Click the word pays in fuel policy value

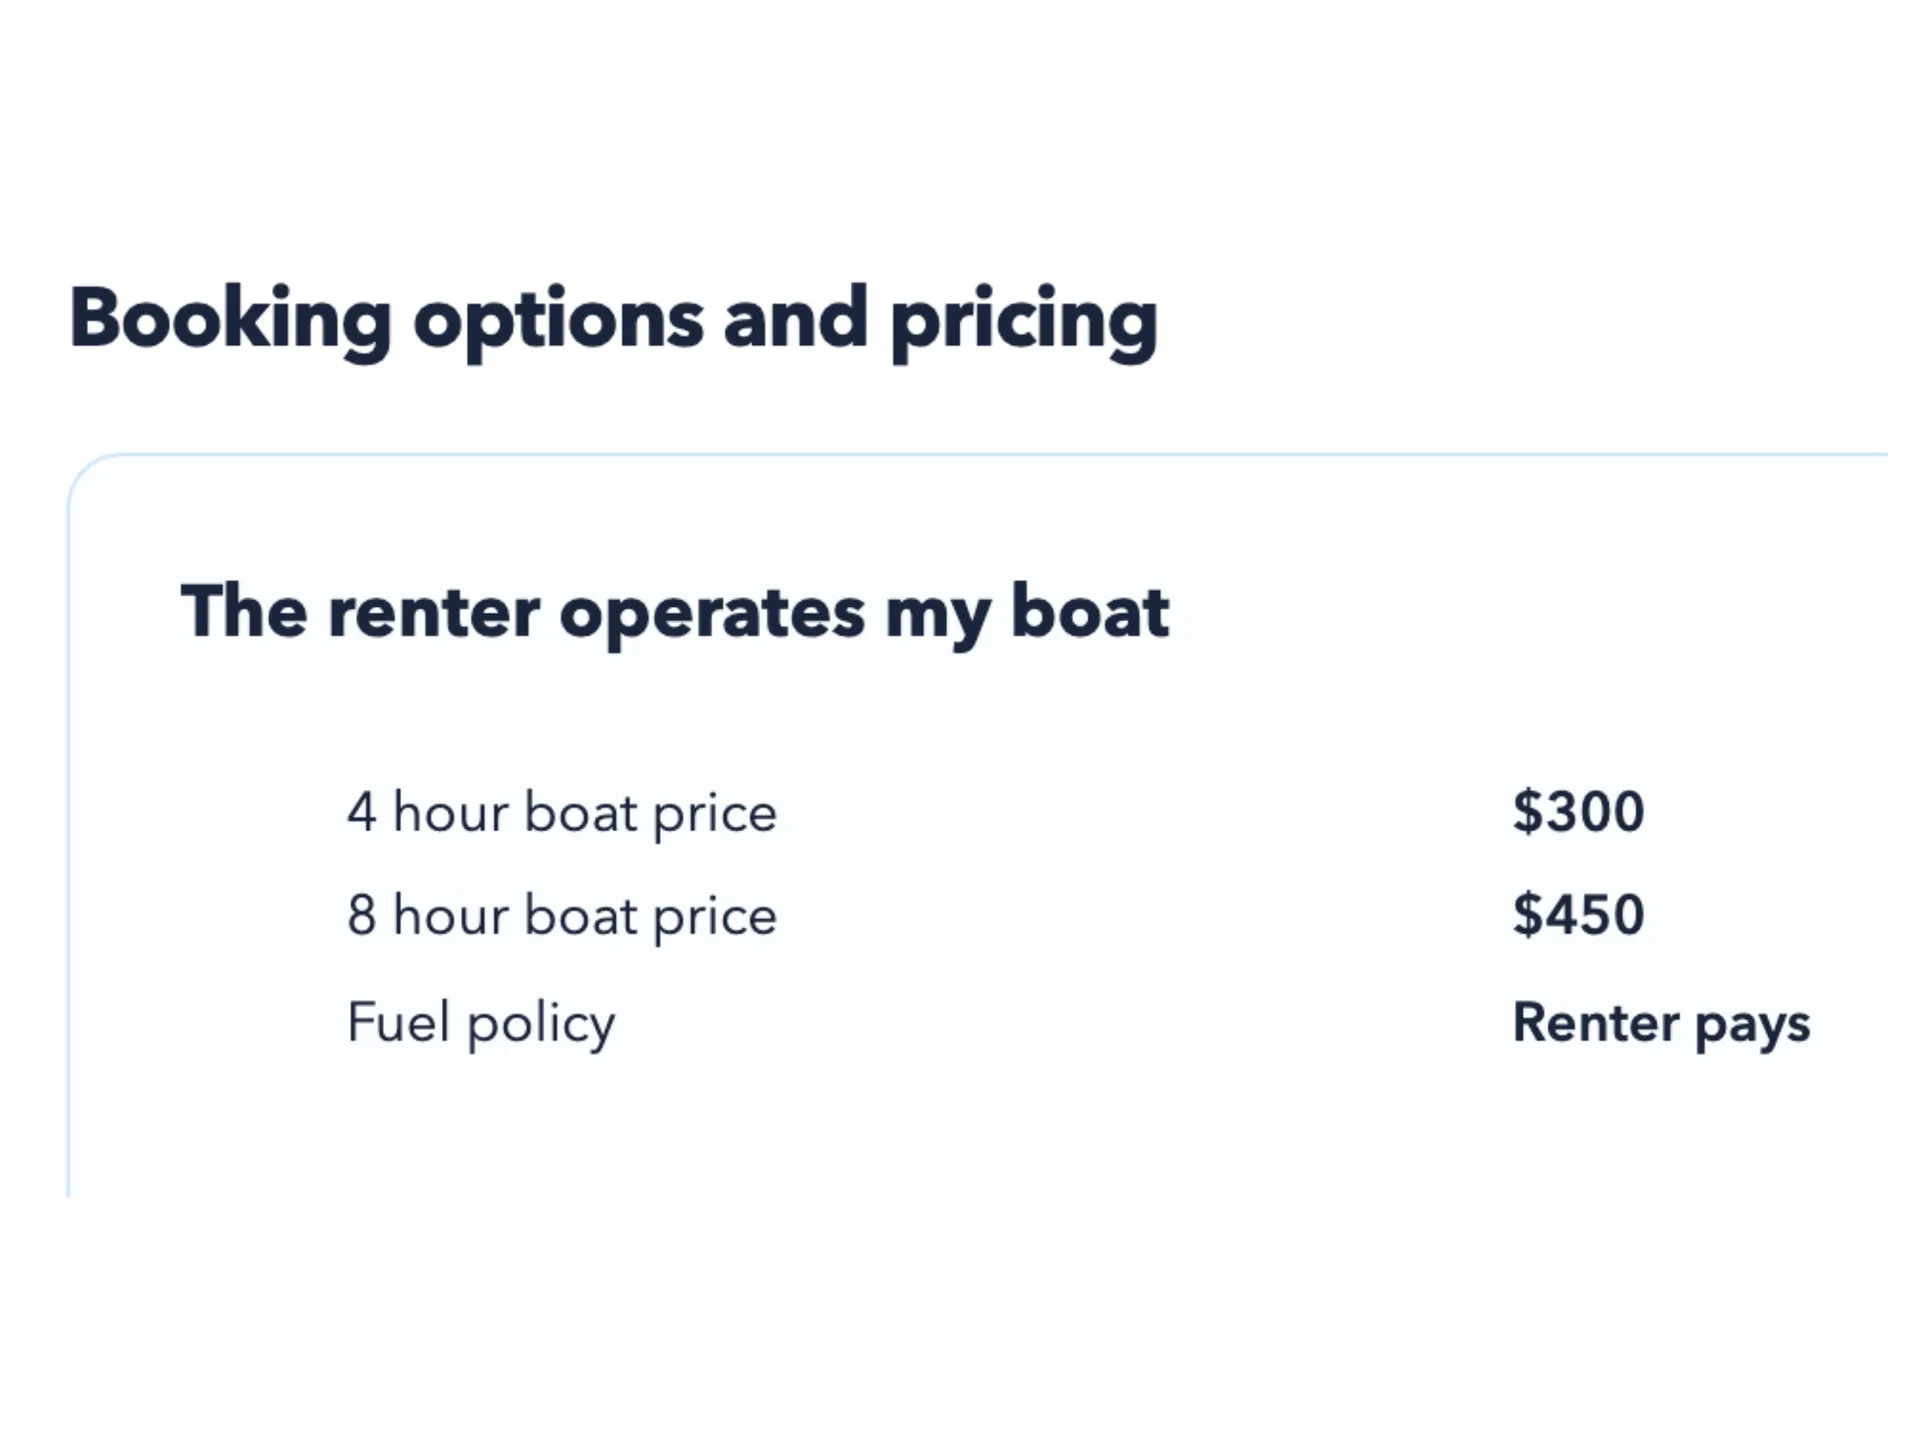tap(1752, 1025)
